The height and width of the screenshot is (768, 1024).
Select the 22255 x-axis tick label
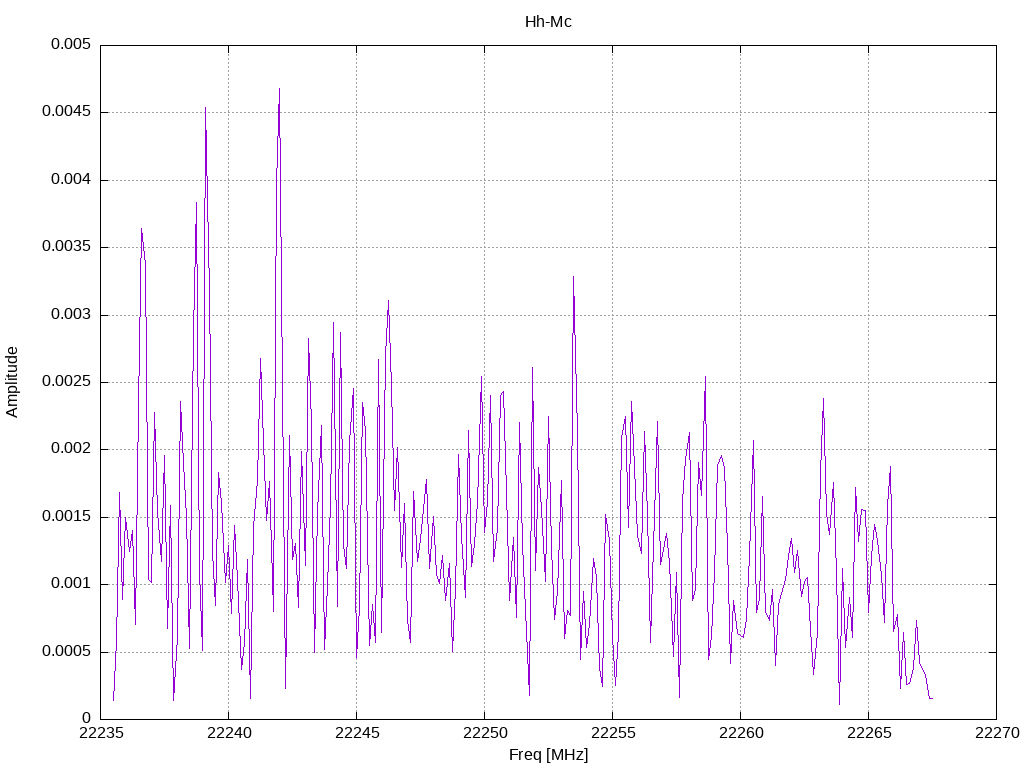[612, 733]
